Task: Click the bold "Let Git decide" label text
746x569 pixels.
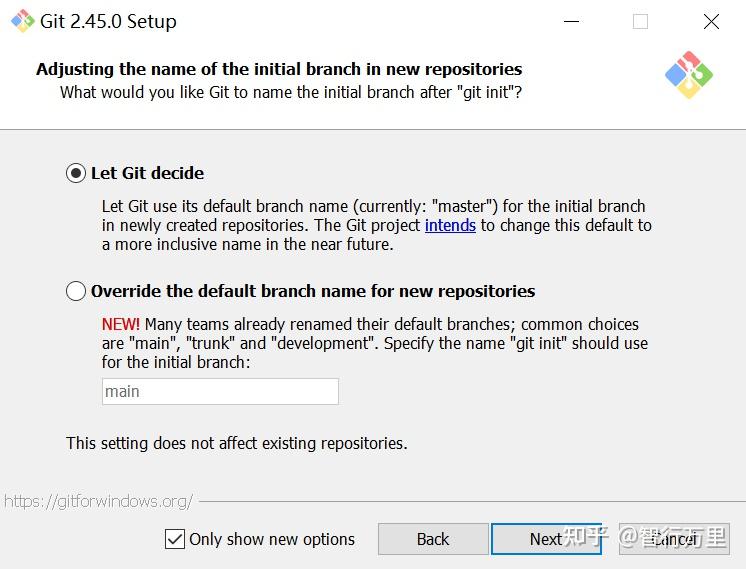Action: [x=147, y=173]
